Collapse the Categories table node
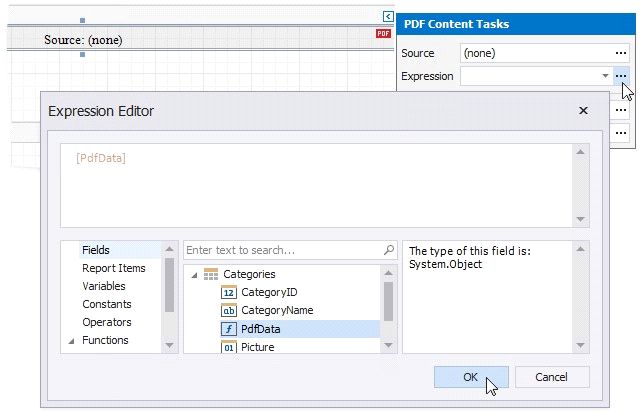Image resolution: width=642 pixels, height=416 pixels. tap(194, 274)
